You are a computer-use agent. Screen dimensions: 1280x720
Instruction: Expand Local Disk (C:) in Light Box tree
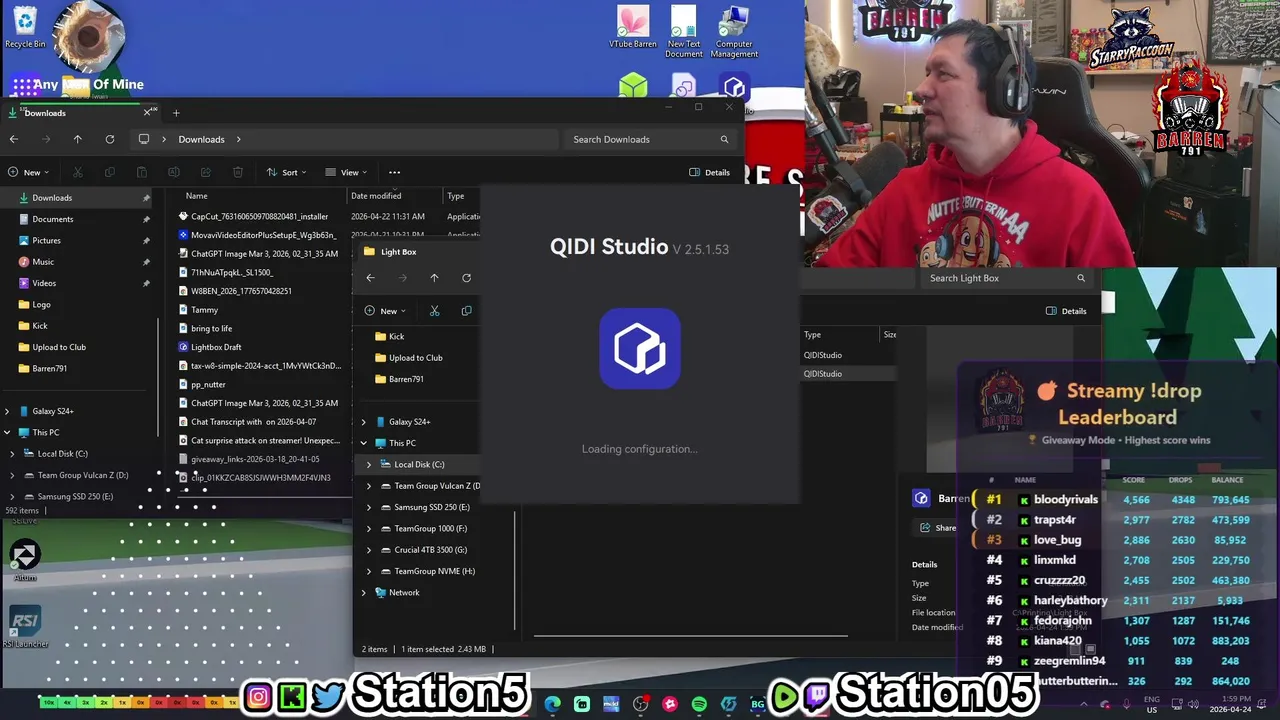368,464
